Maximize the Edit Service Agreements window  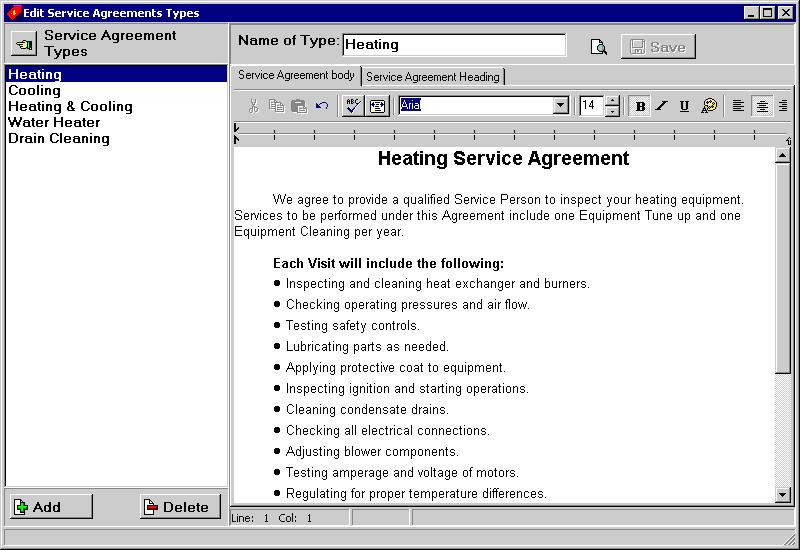[767, 12]
